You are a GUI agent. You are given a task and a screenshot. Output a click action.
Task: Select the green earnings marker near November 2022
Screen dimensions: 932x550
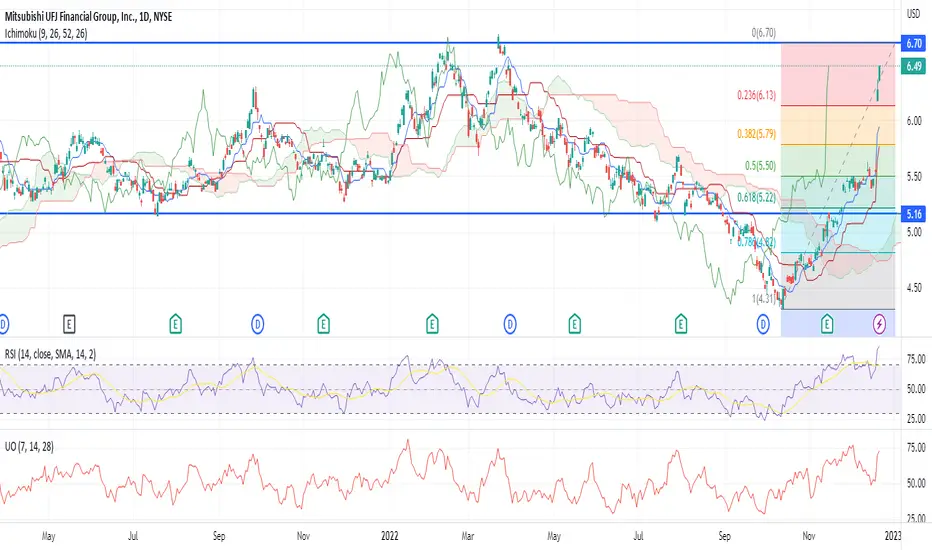coord(827,324)
